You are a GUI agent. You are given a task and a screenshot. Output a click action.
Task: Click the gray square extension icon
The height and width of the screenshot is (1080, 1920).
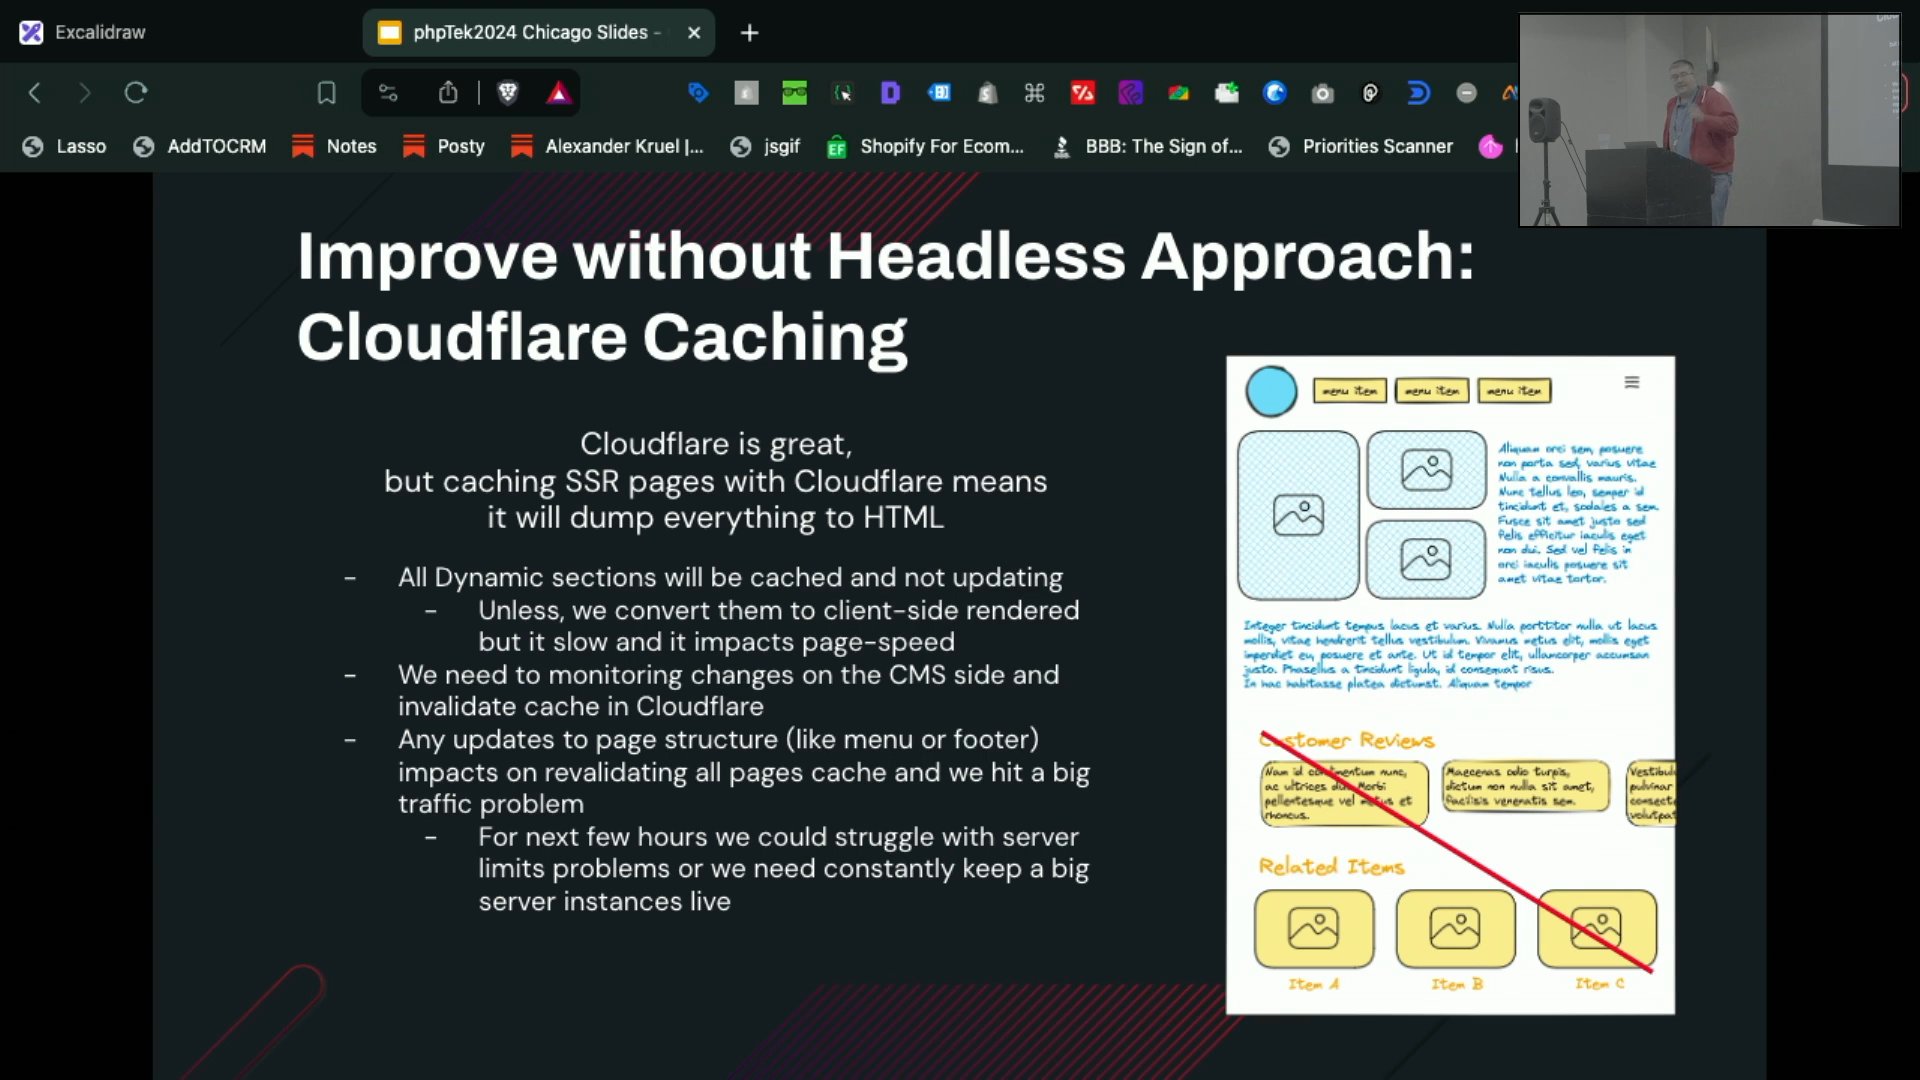[746, 93]
